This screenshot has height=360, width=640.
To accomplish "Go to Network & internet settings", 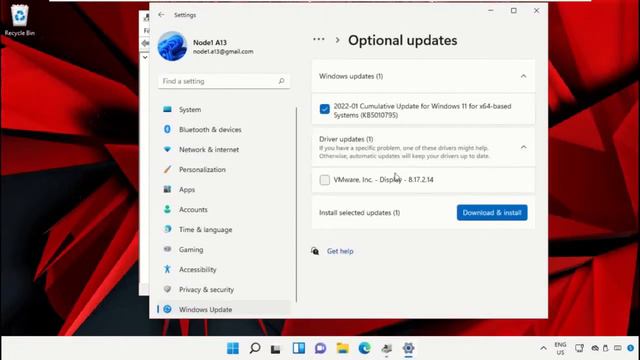I will [224, 149].
